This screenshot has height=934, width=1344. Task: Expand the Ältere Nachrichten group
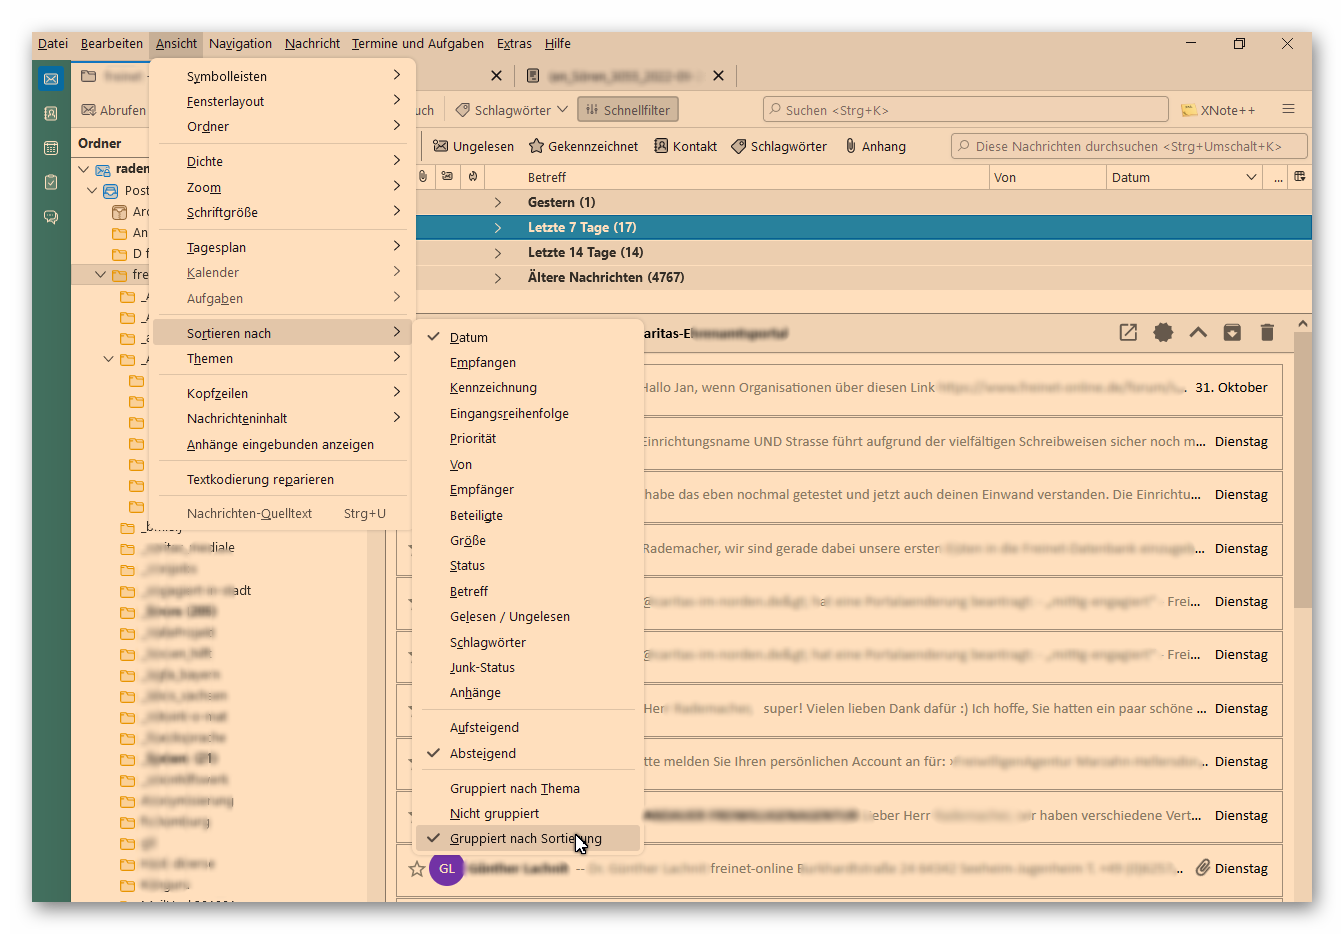coord(497,277)
